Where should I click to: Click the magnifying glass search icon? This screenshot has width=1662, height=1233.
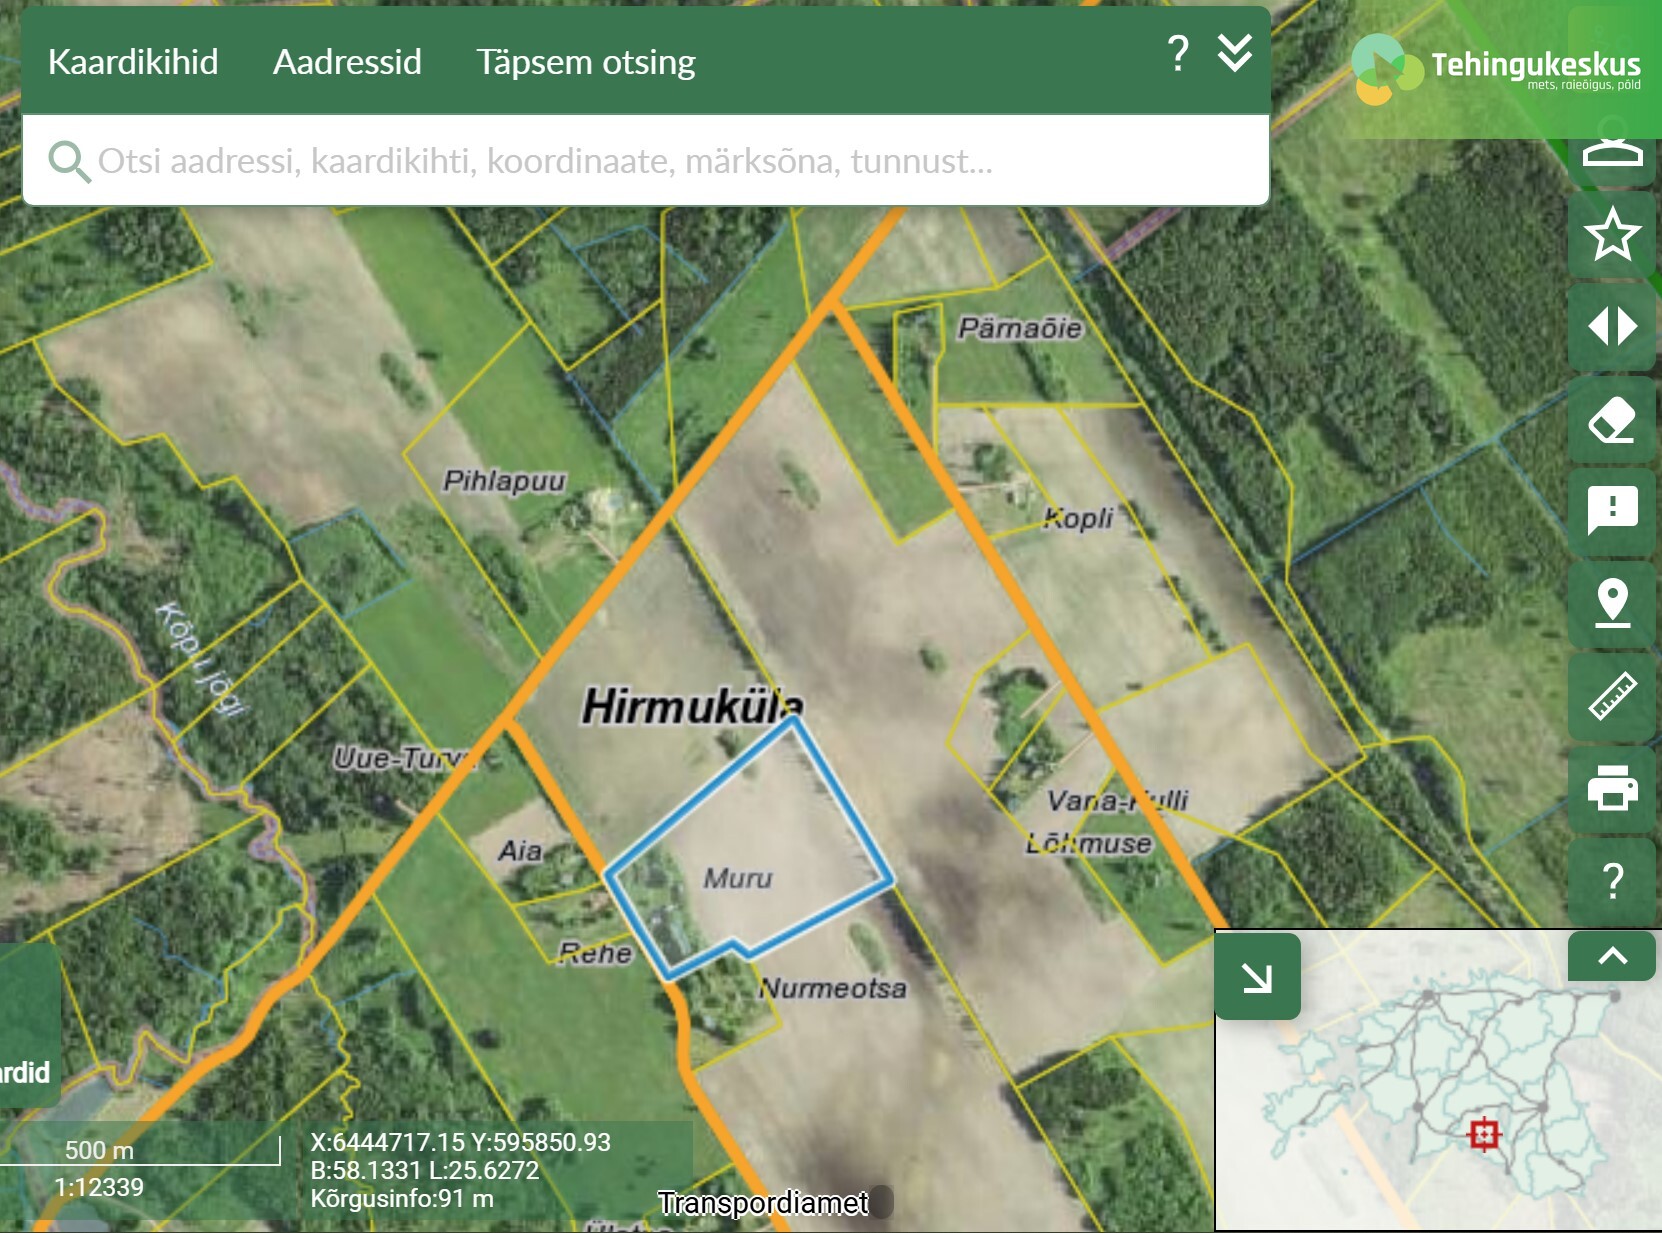click(x=68, y=161)
